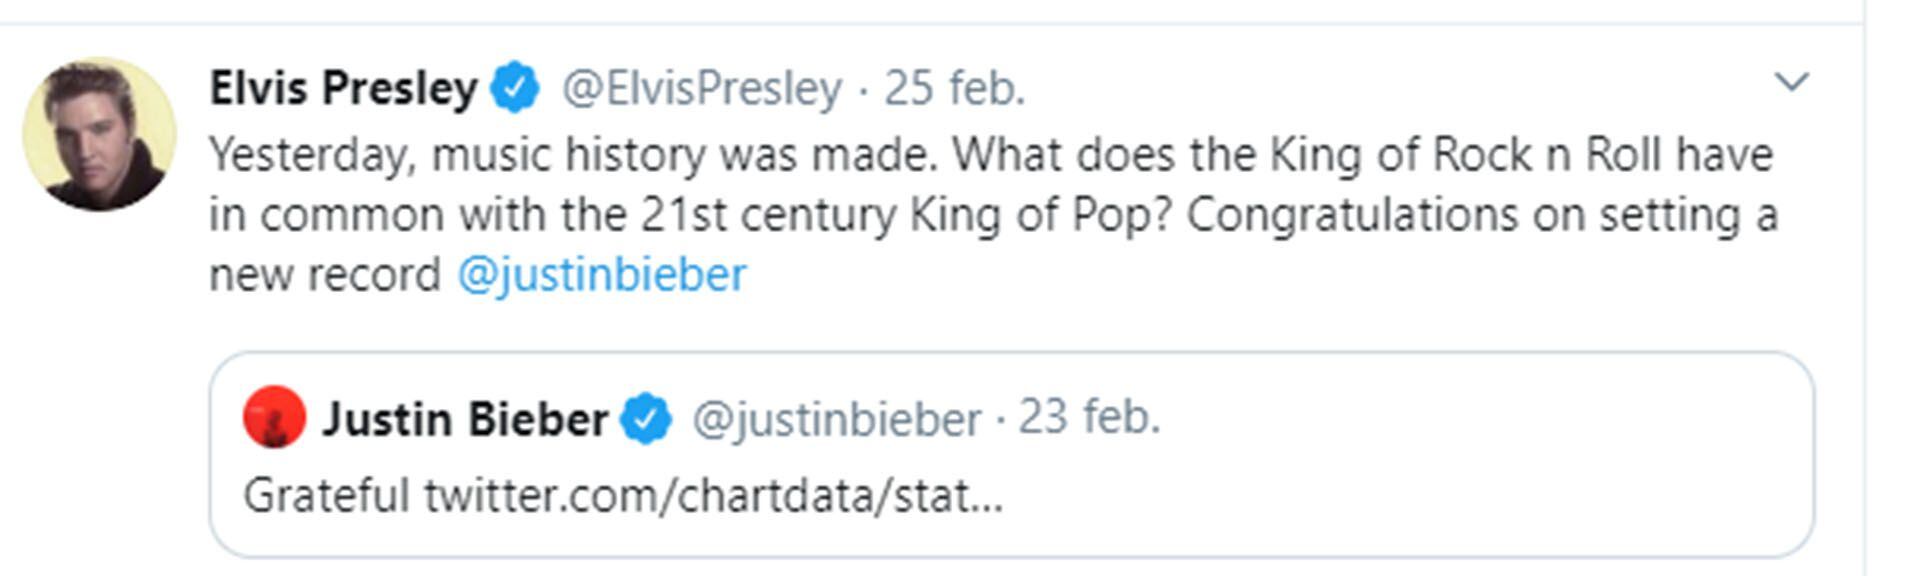
Task: Click the 23 feb. date on the quoted tweet
Action: pyautogui.click(x=1089, y=417)
